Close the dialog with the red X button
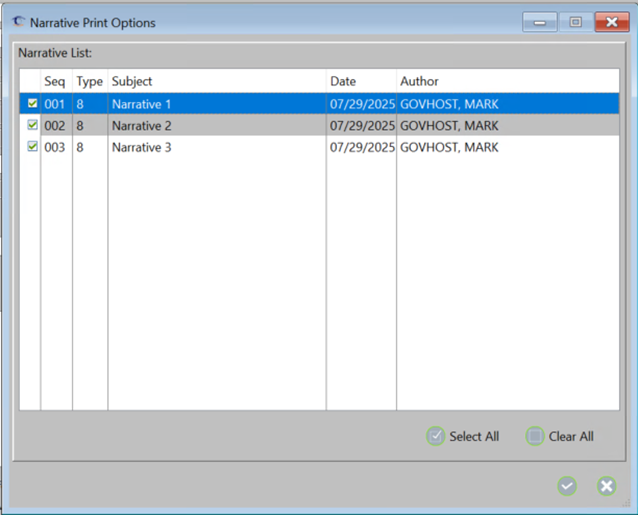 (611, 22)
